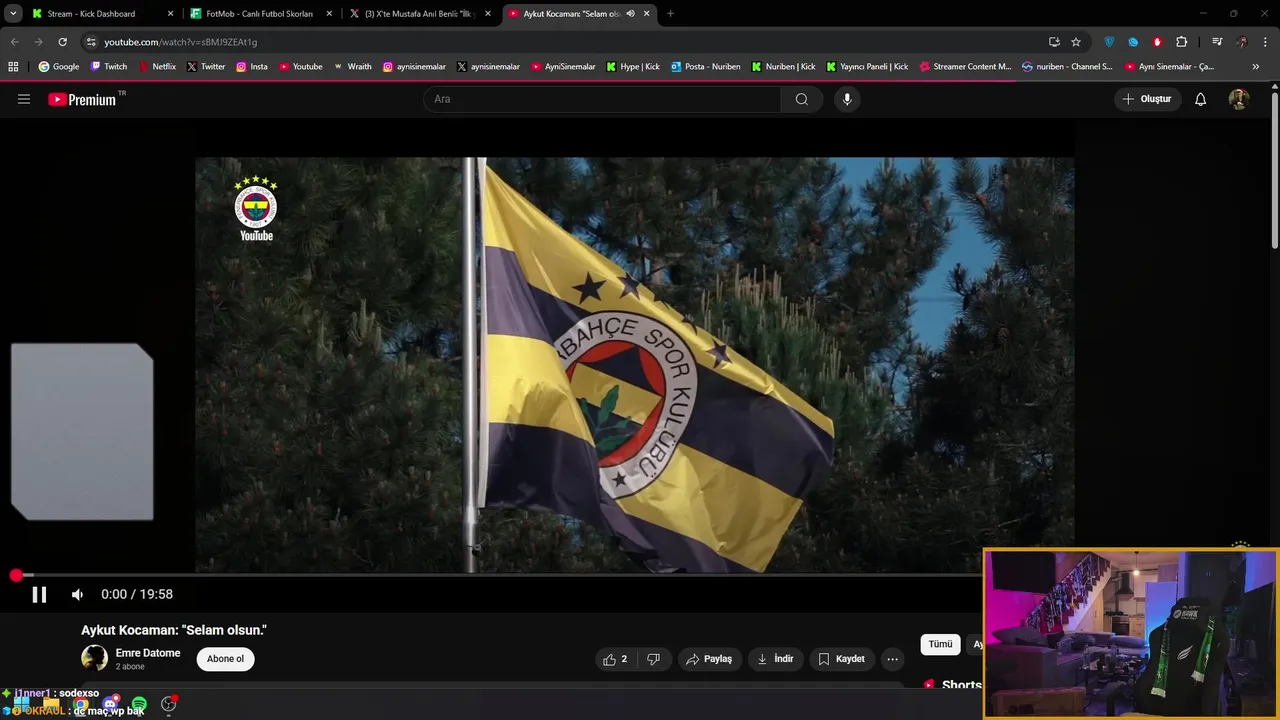Switch to the FotMob - Canlı Futbol Skorları tab
Viewport: 1280px width, 720px height.
(259, 14)
